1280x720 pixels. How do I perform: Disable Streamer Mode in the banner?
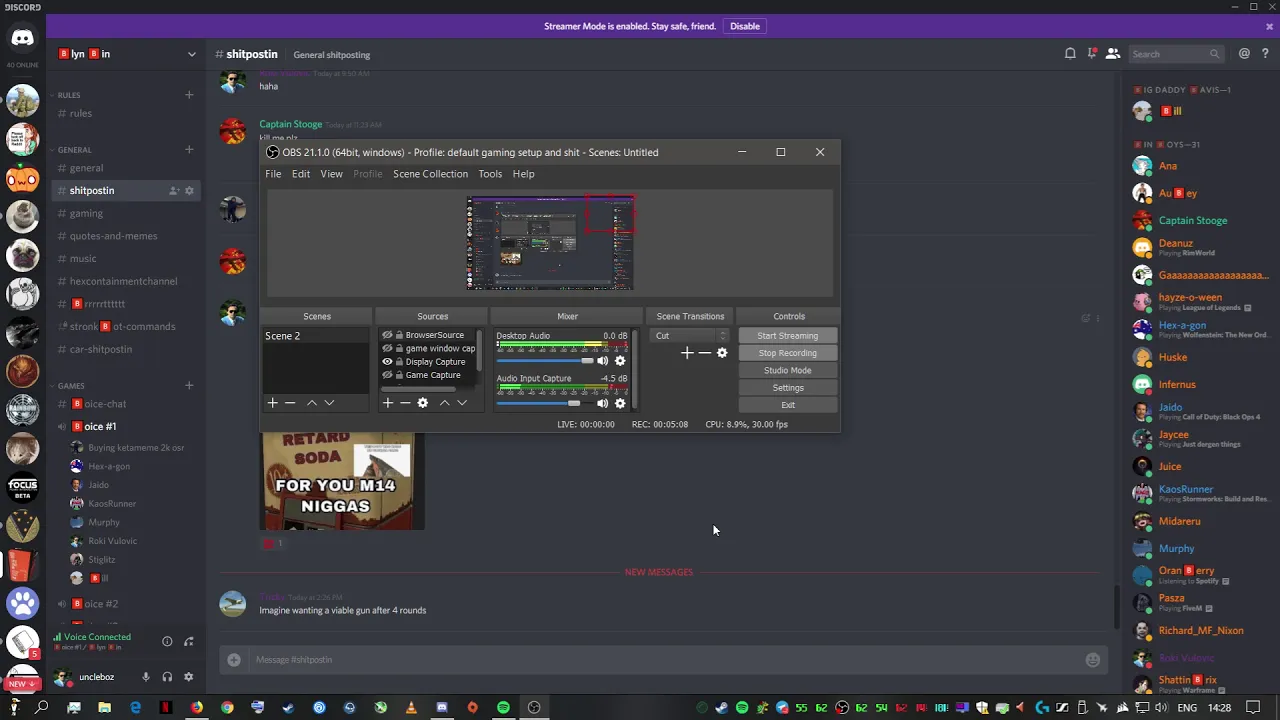click(x=745, y=26)
